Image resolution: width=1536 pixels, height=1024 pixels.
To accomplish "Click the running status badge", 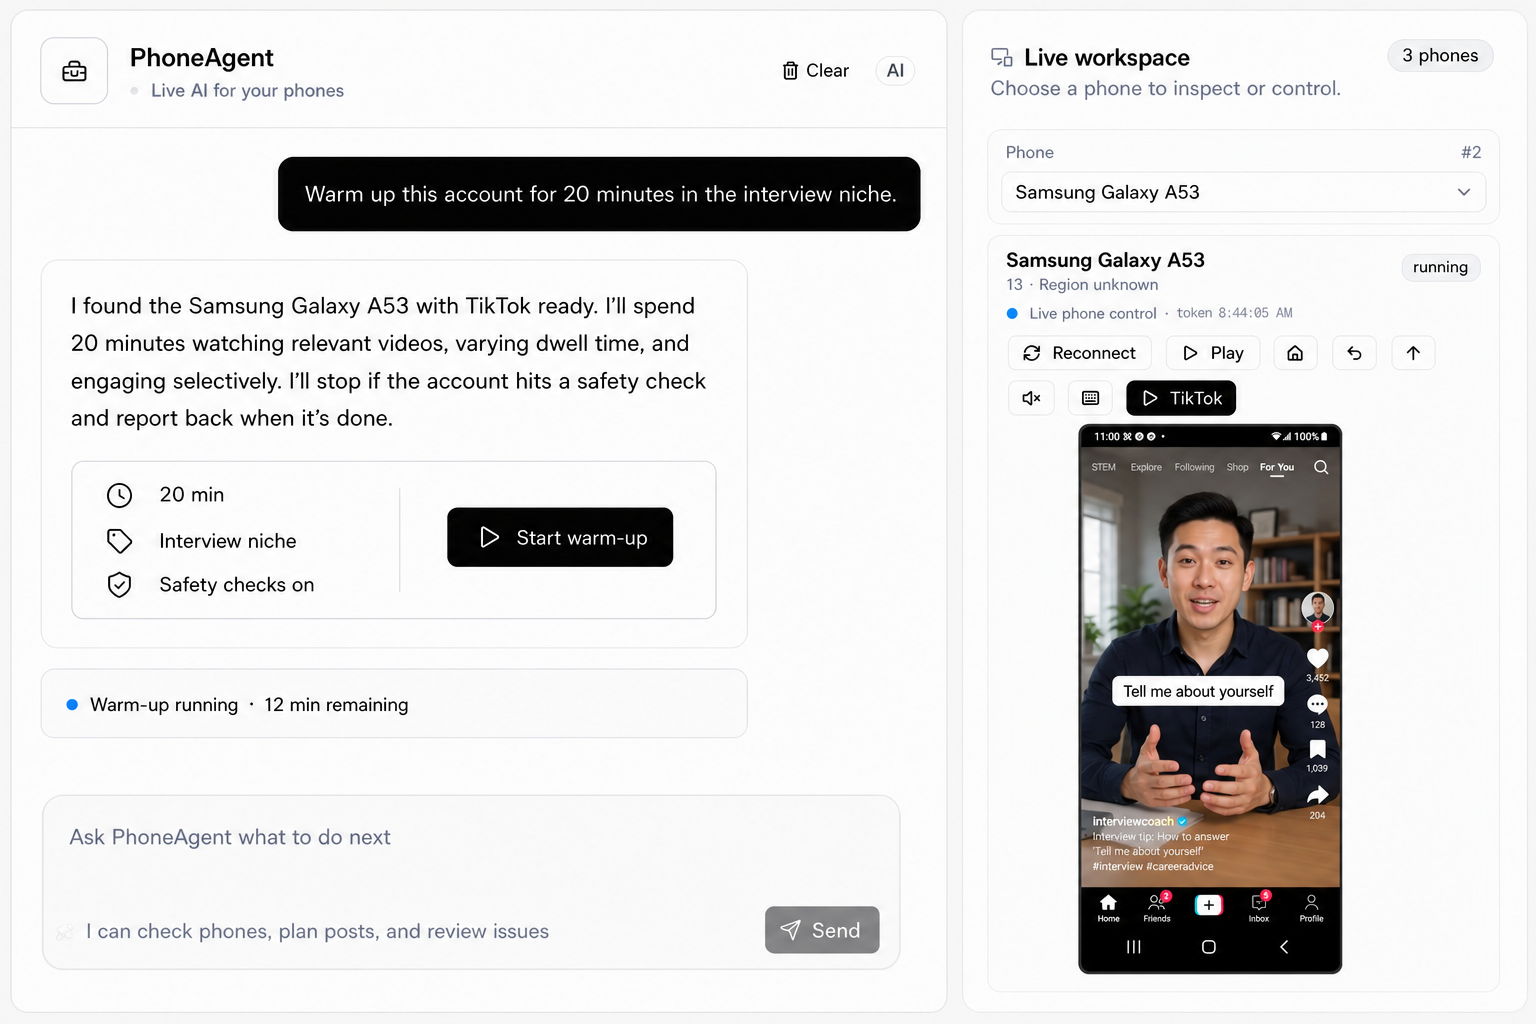I will pyautogui.click(x=1440, y=267).
